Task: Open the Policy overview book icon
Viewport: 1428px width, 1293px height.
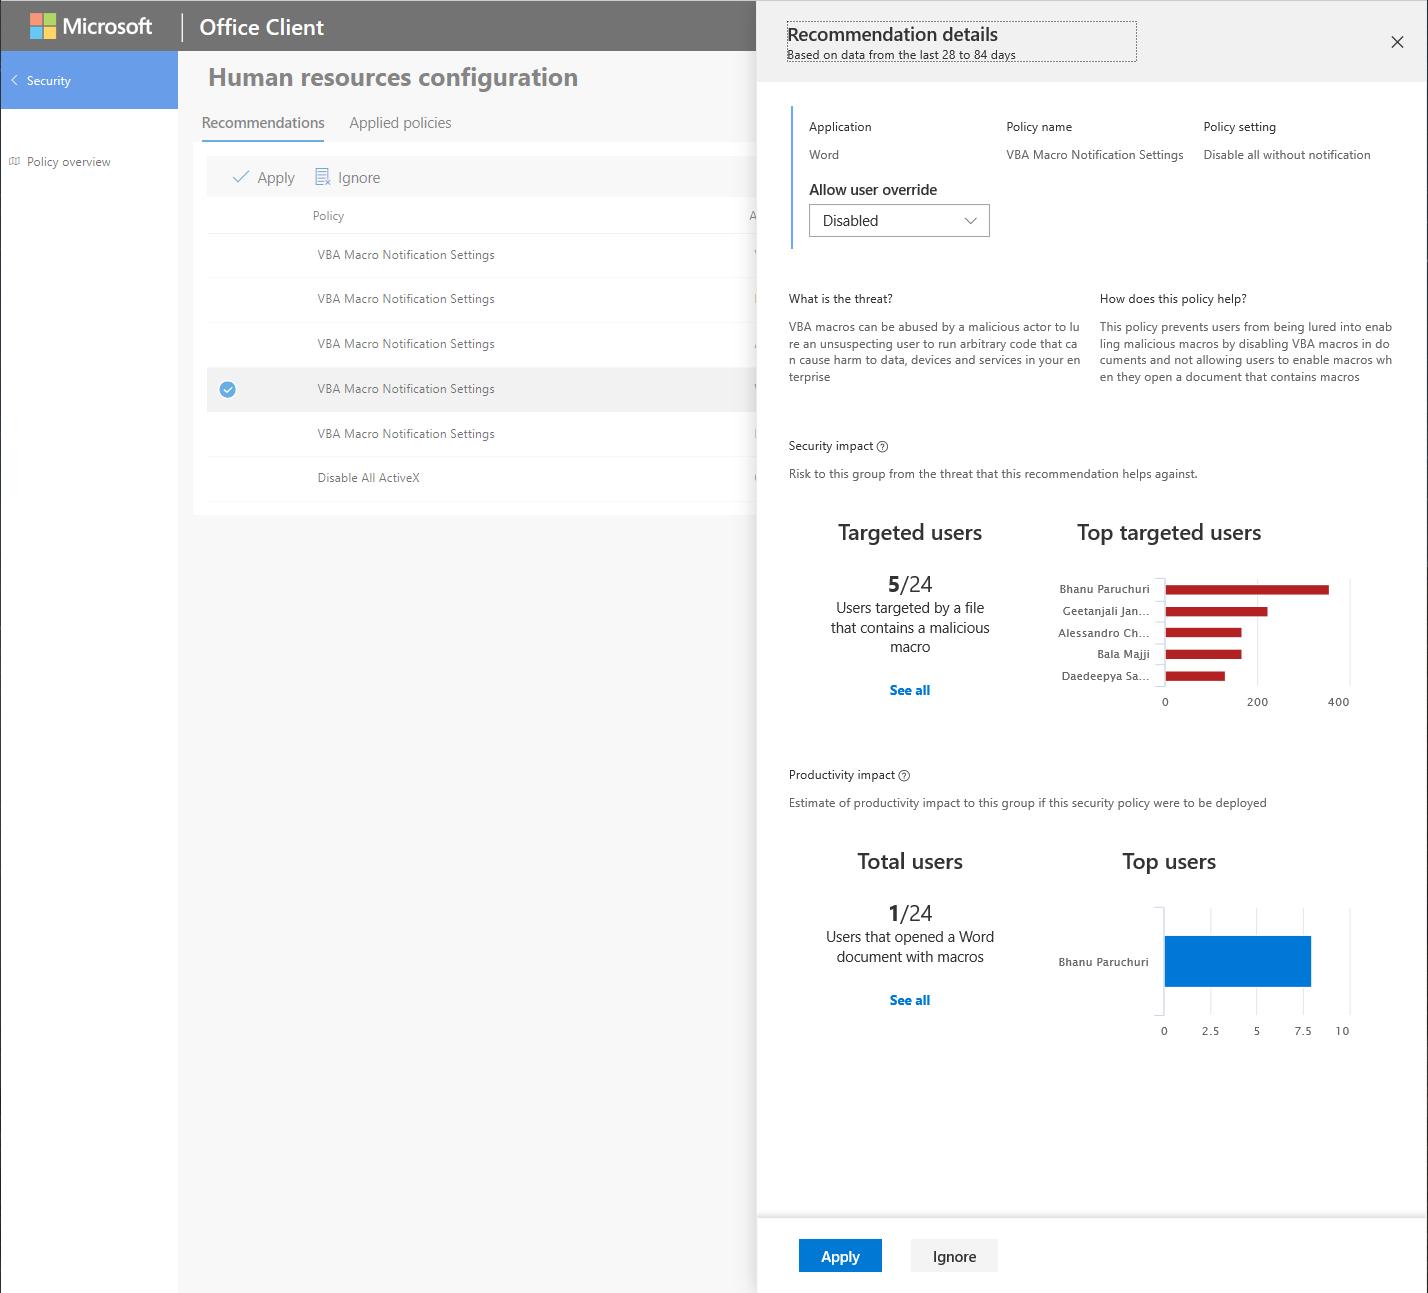Action: [x=14, y=161]
